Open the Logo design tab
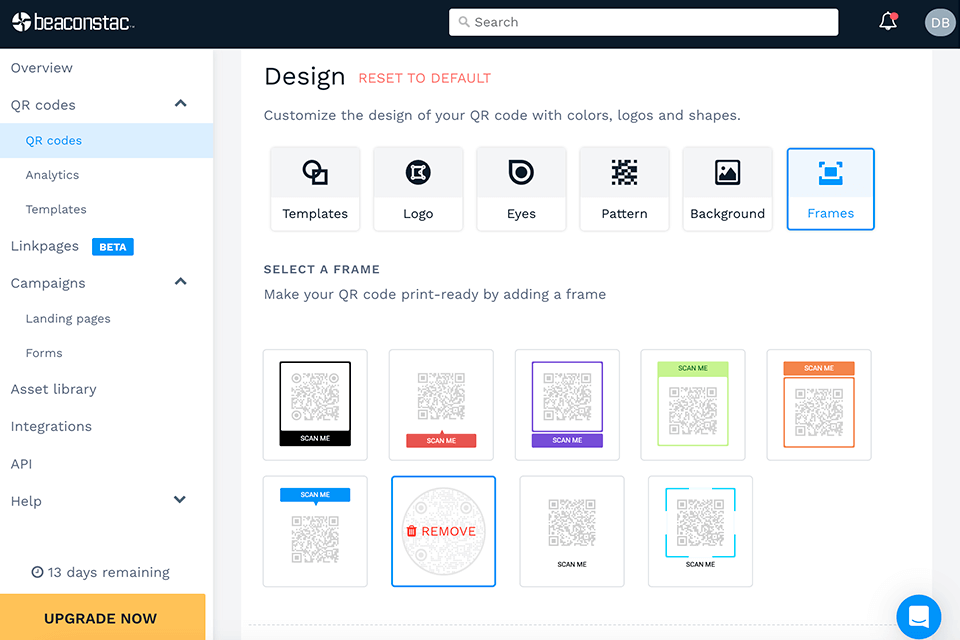Viewport: 960px width, 640px height. [418, 189]
